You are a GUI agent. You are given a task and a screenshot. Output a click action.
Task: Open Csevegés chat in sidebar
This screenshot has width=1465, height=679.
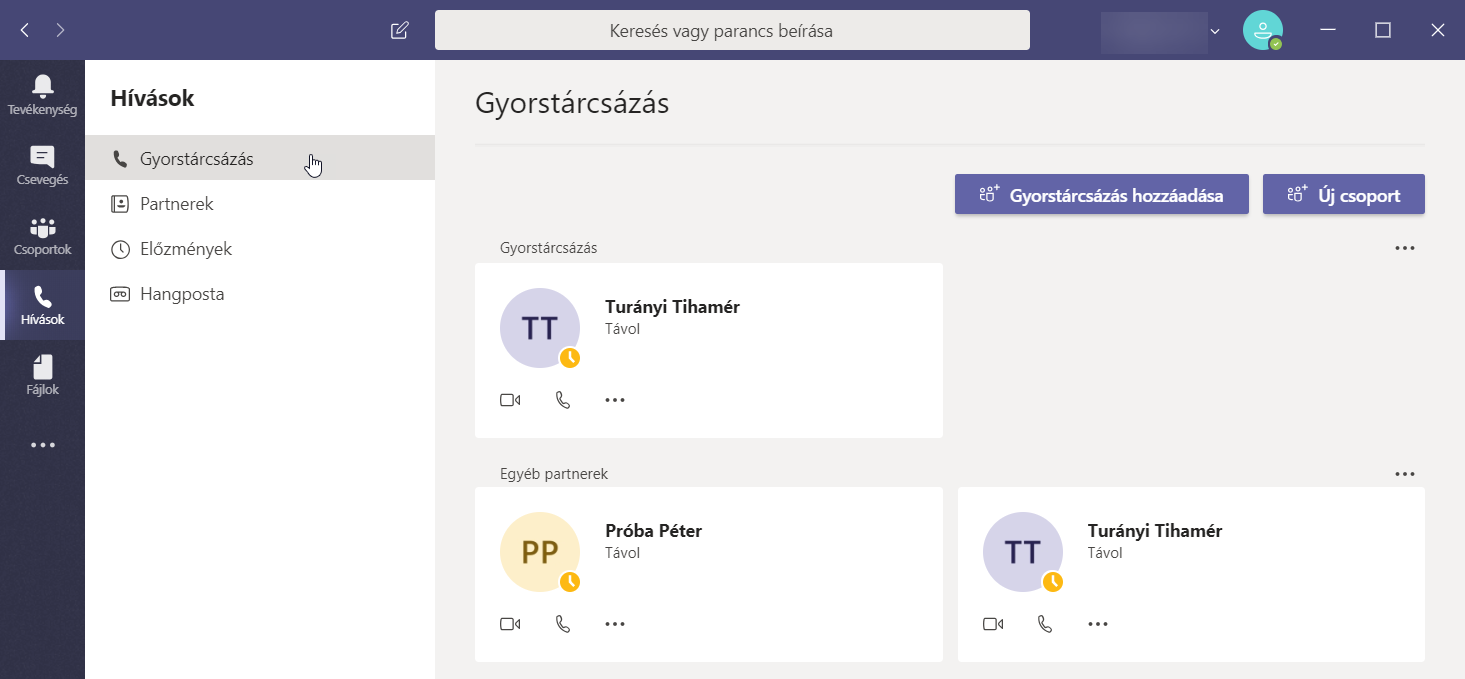[x=42, y=165]
